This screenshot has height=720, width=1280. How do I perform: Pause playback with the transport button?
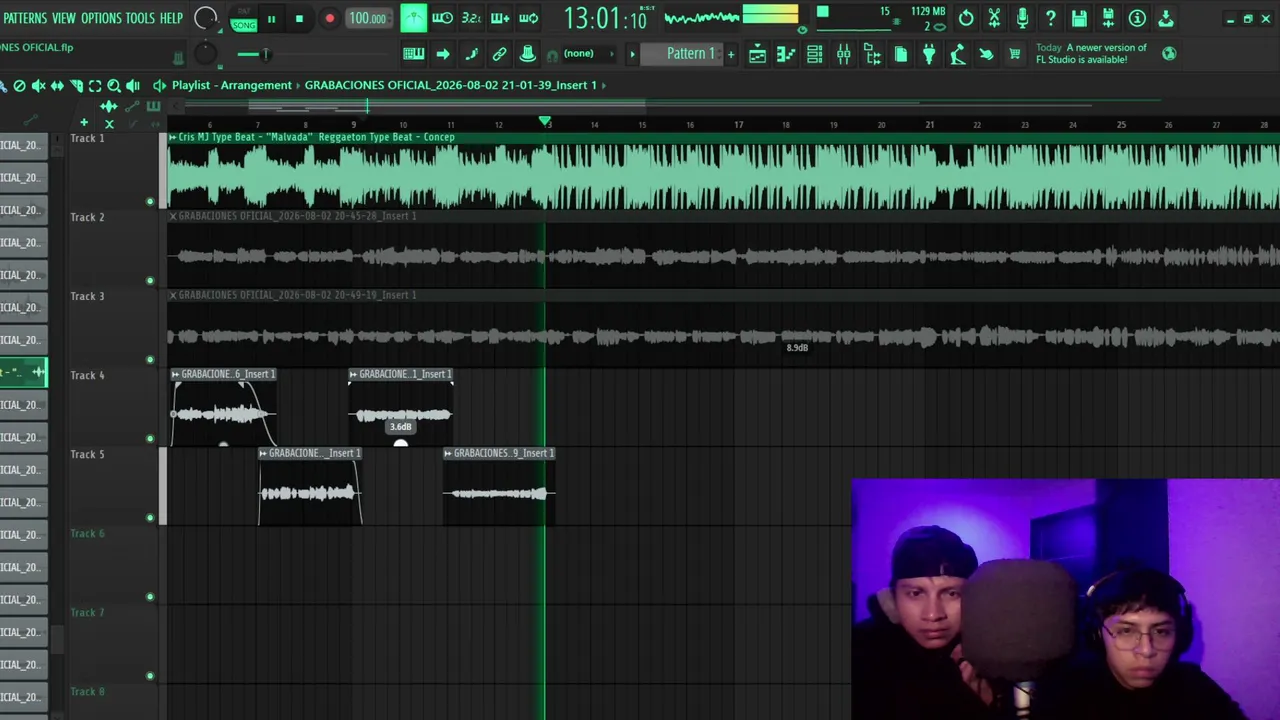(271, 19)
